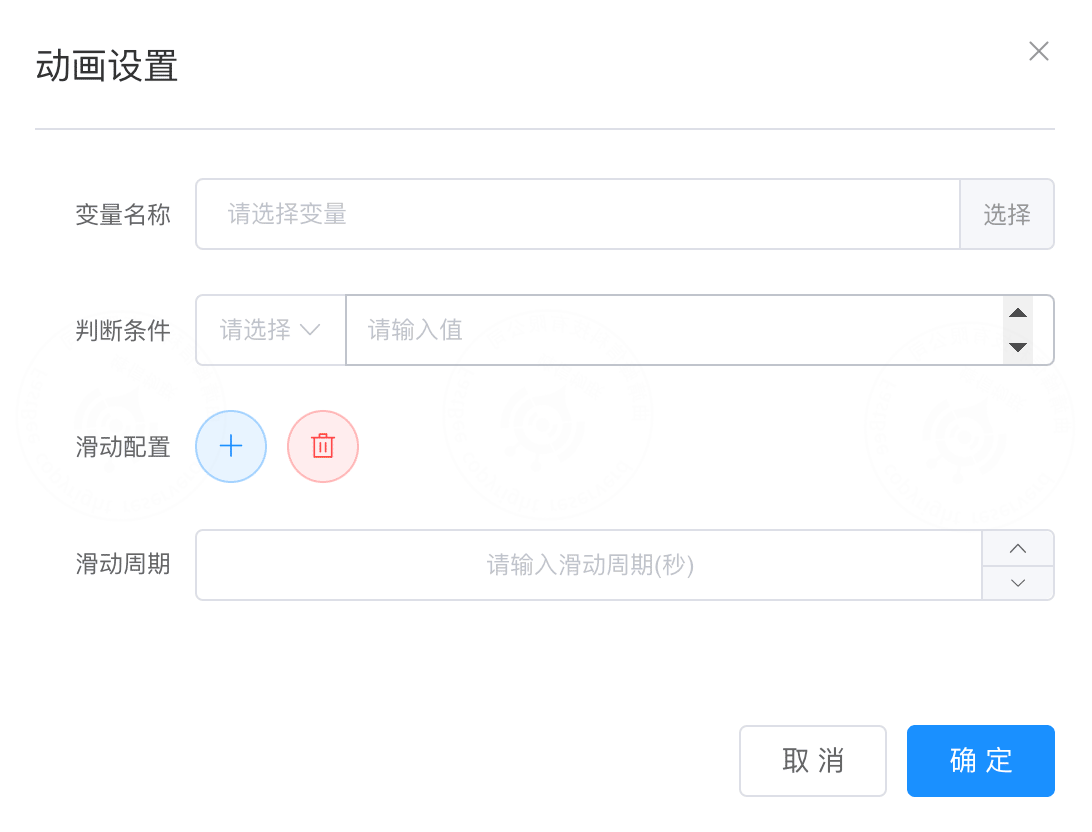Open the variable picker via 选择 button

pos(1007,214)
